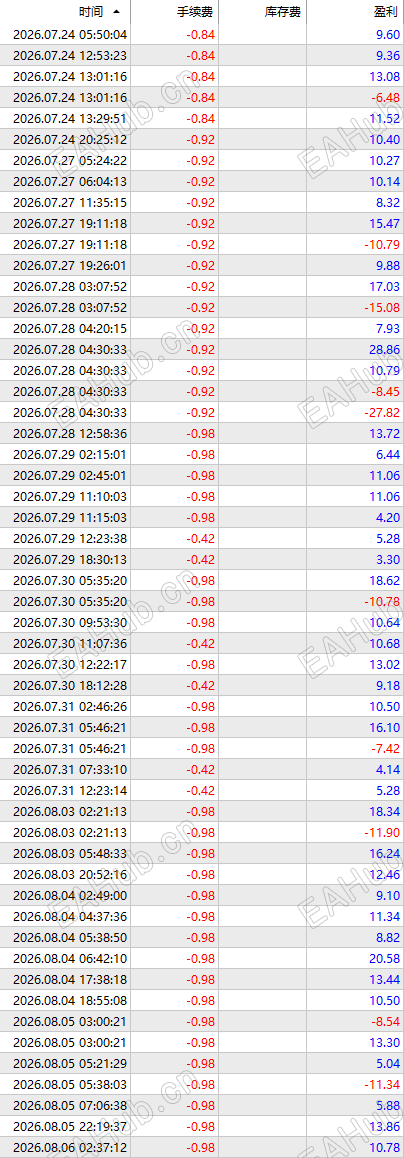Image resolution: width=404 pixels, height=1158 pixels.
Task: Select row dated 2026.07.29 02:45:01
Action: coord(202,475)
